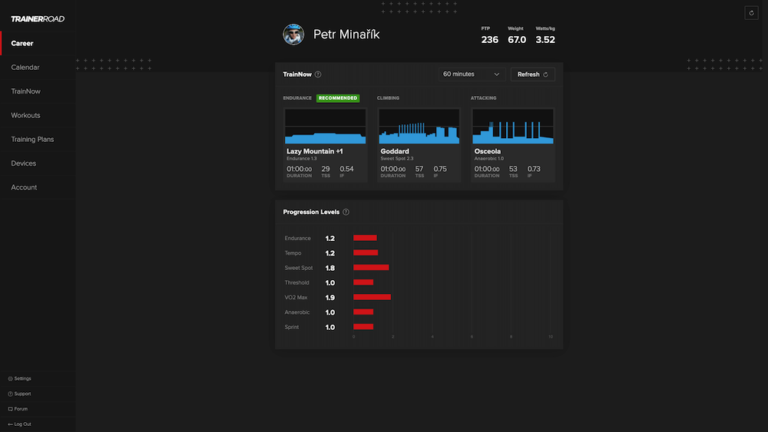Open the Workouts section in sidebar
The height and width of the screenshot is (432, 768).
26,115
